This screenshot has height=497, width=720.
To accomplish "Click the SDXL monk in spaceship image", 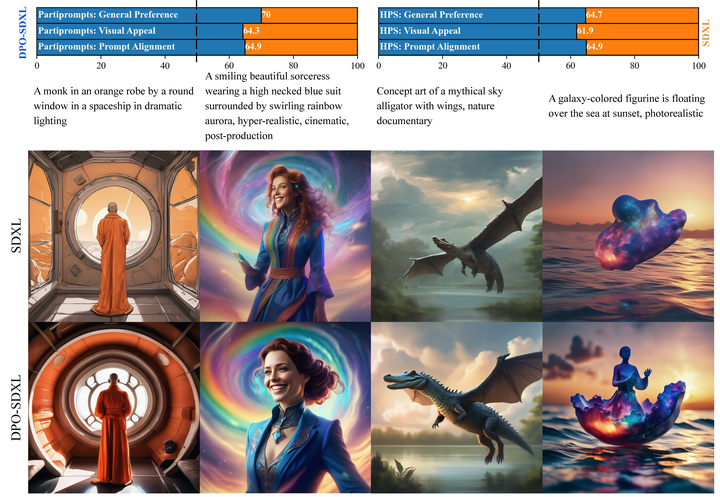I will [114, 236].
